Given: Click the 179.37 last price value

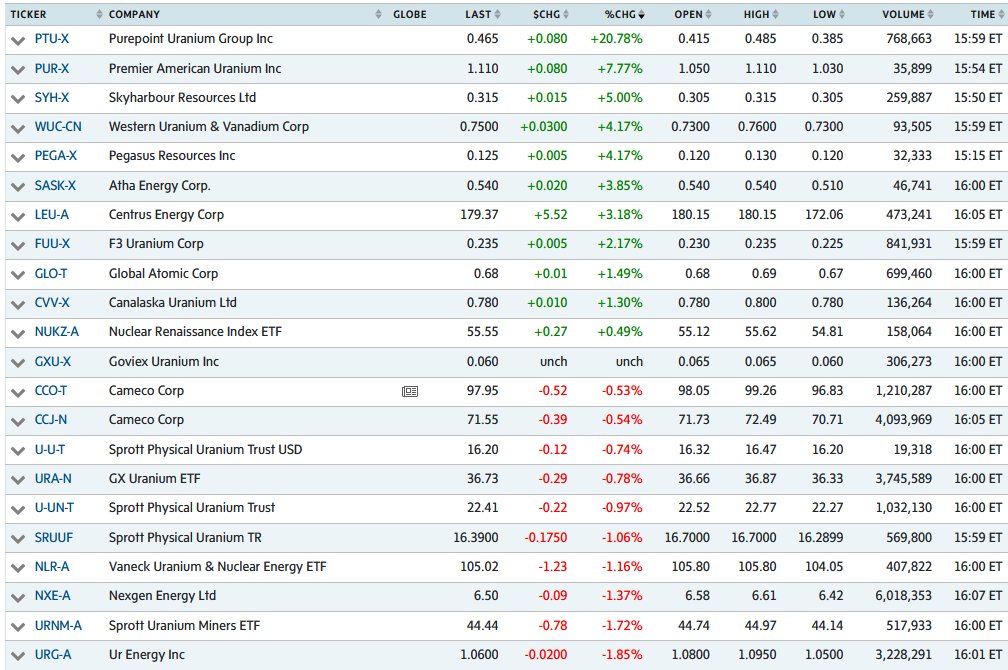Looking at the screenshot, I should coord(479,215).
